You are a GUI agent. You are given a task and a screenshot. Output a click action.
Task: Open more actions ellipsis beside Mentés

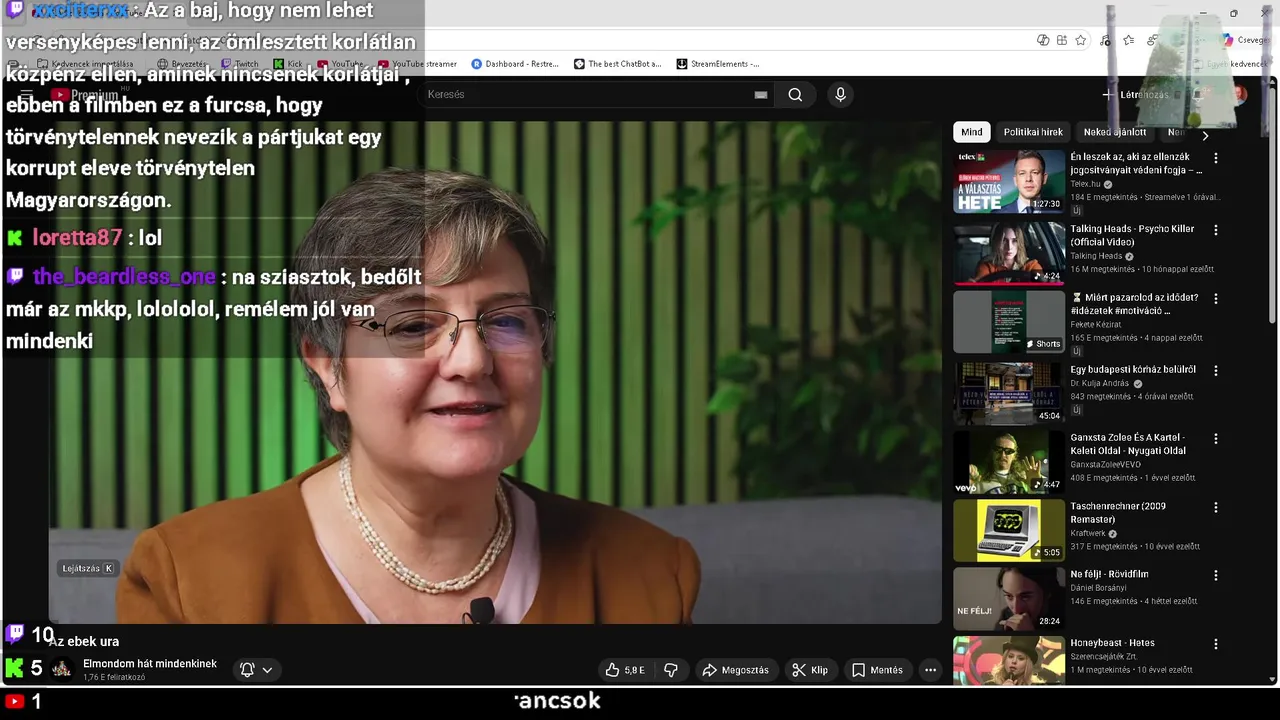coord(931,670)
